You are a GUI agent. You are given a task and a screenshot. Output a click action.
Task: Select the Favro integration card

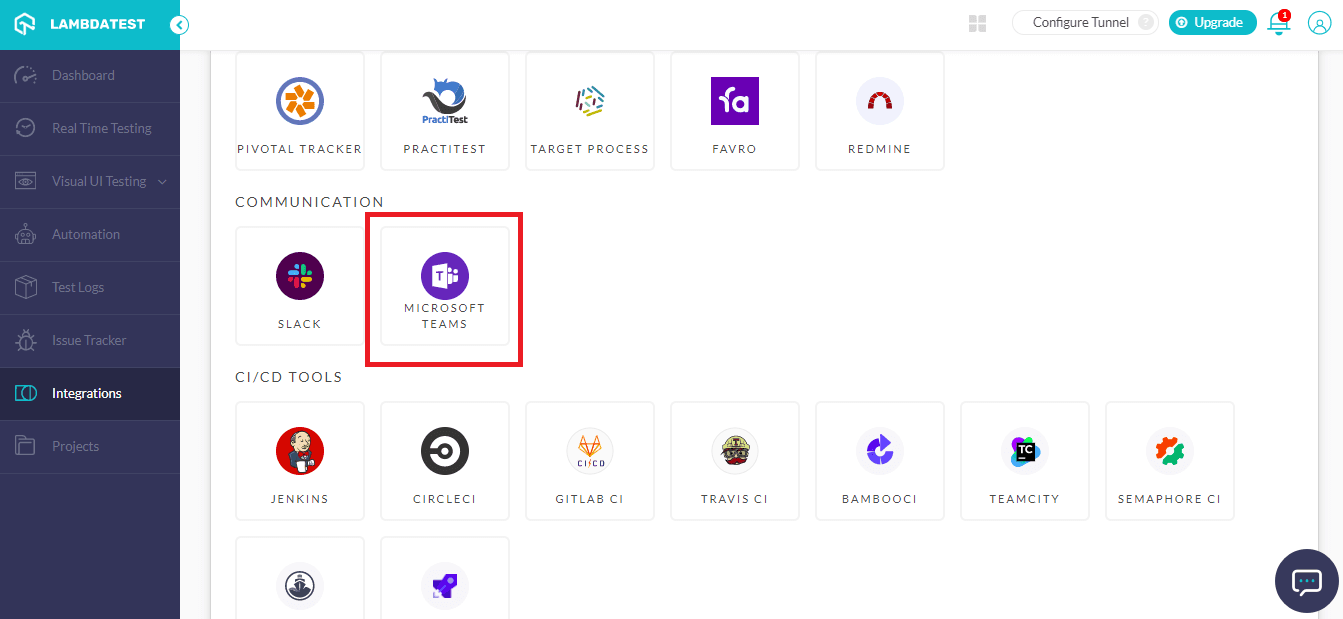734,110
